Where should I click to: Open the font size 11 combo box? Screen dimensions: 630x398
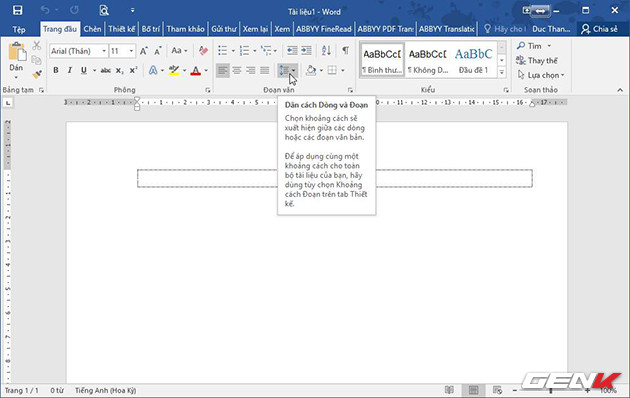(122, 51)
